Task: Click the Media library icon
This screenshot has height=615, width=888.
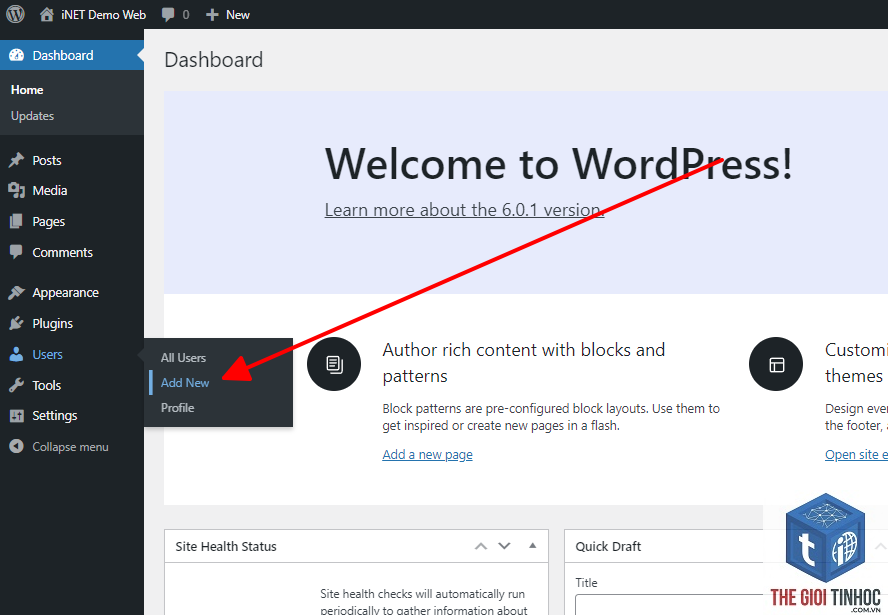Action: pos(16,190)
